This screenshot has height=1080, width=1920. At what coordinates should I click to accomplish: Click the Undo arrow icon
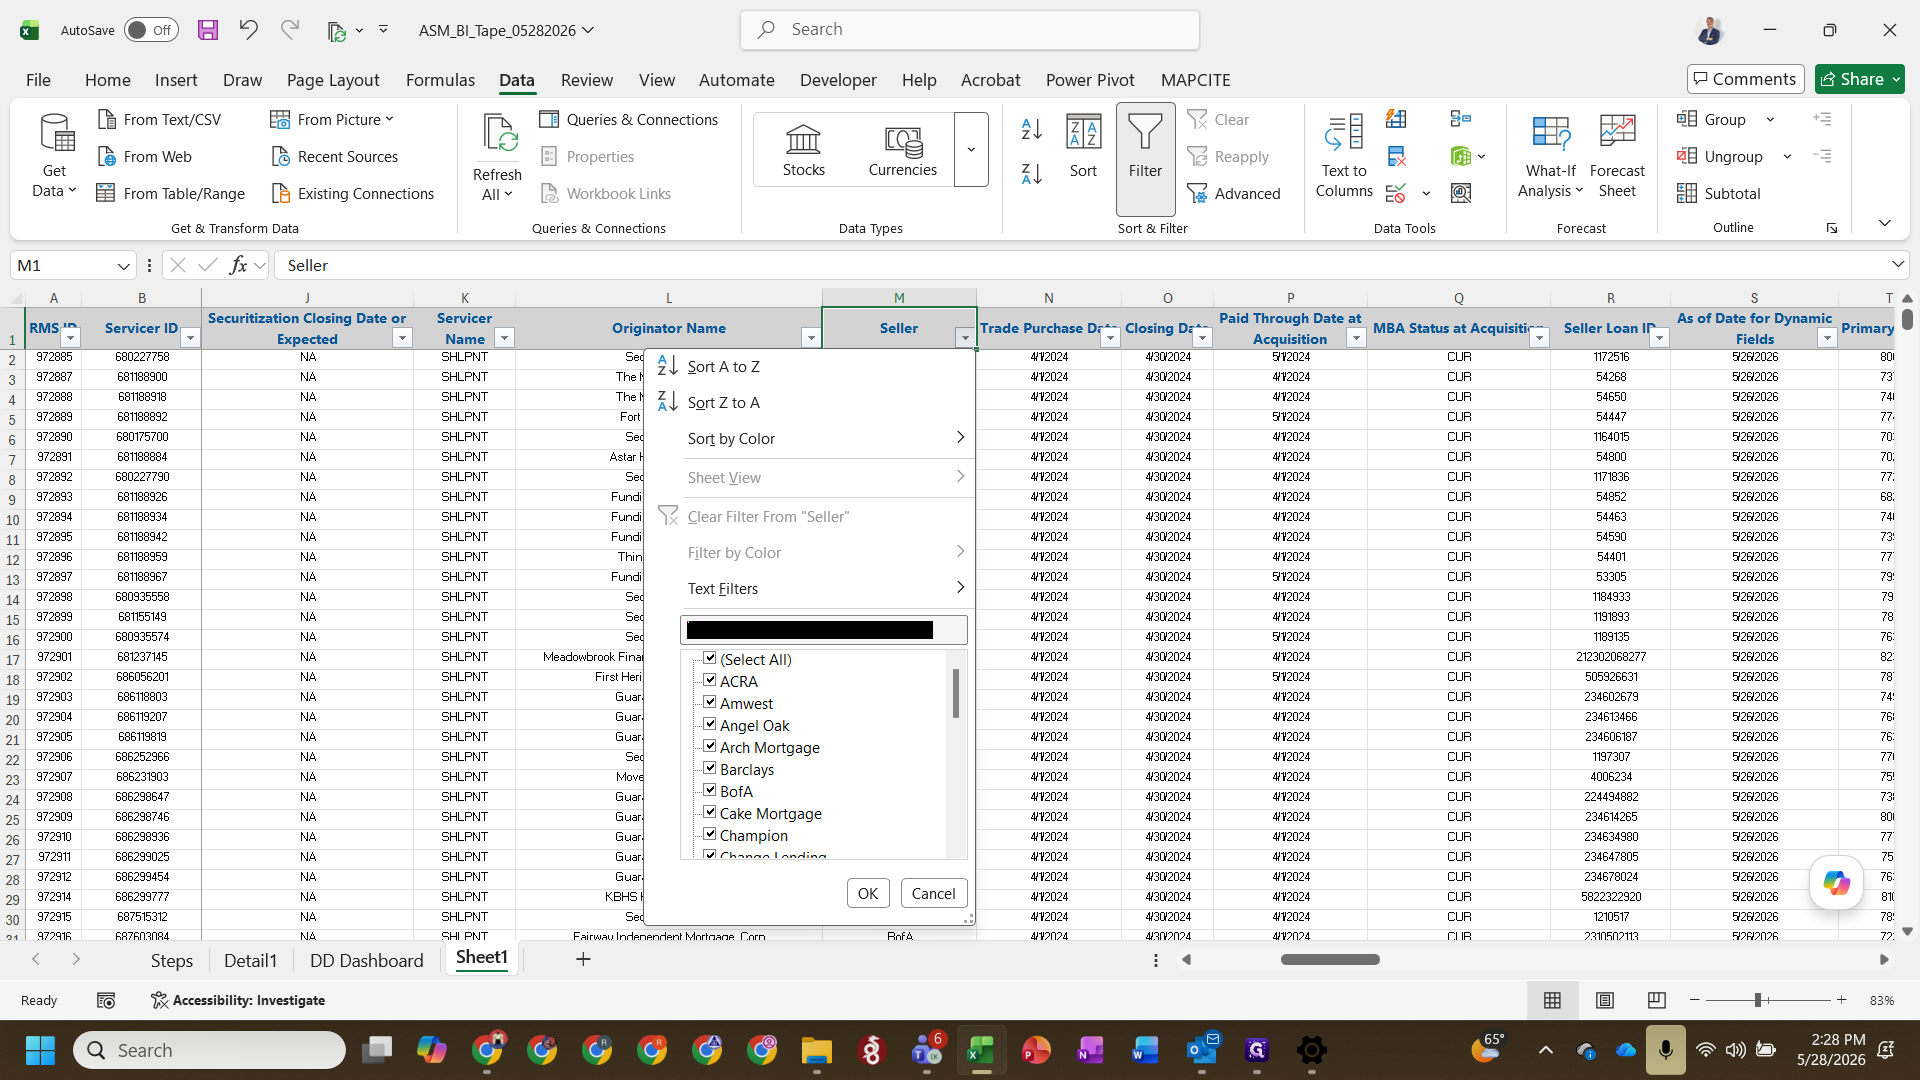pyautogui.click(x=248, y=30)
